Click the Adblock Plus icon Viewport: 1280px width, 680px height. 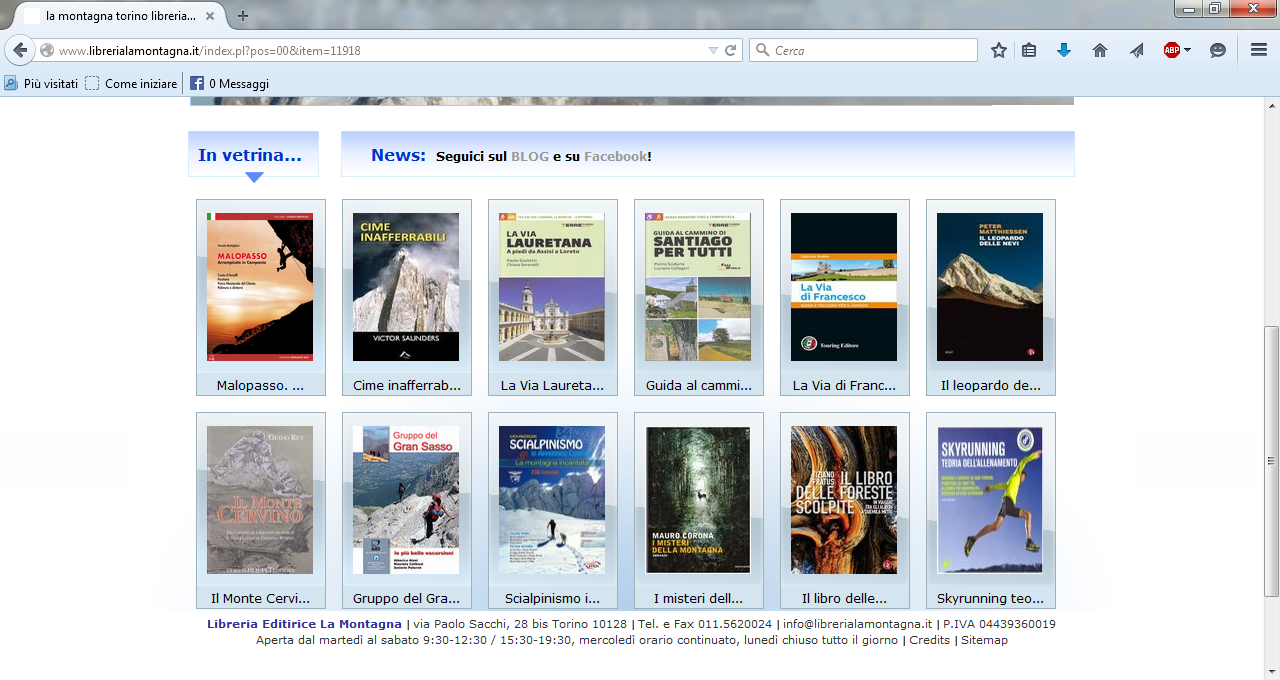pos(1171,51)
